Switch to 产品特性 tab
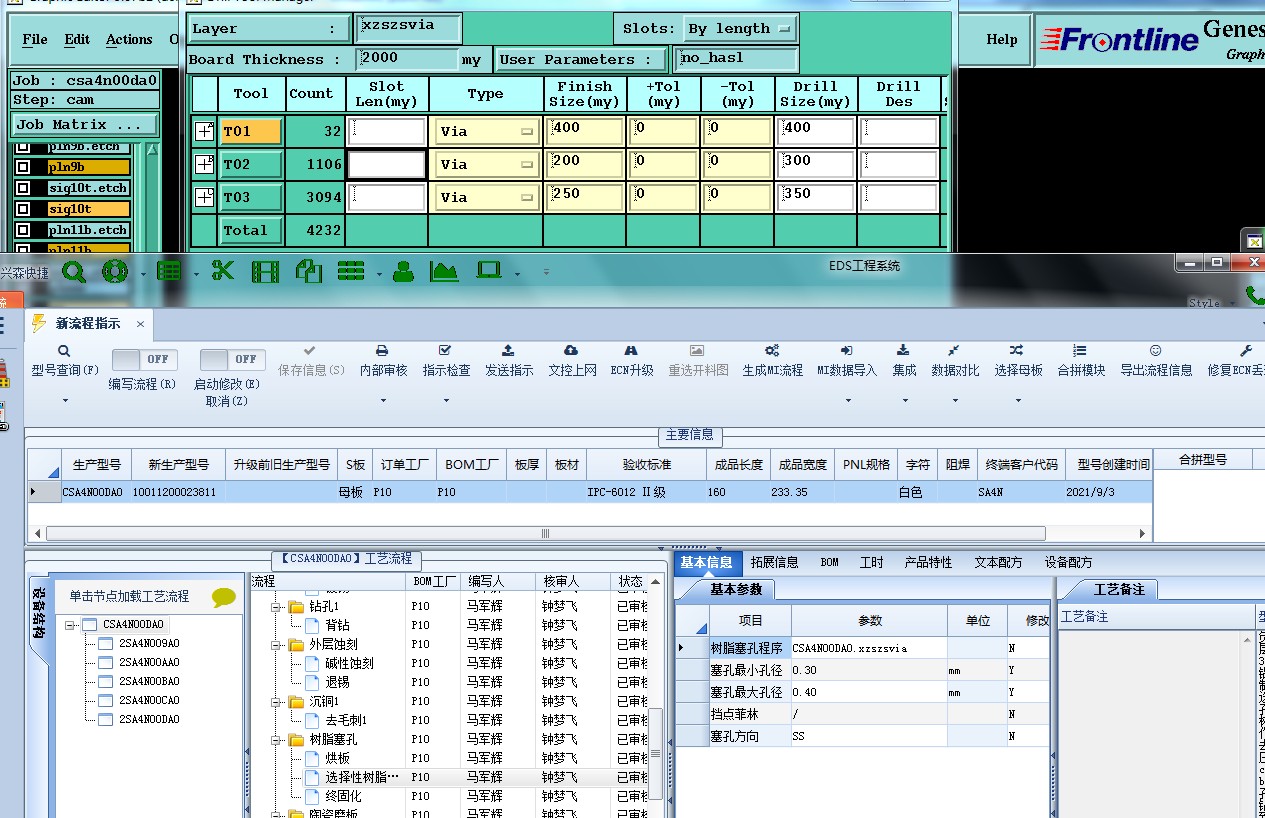This screenshot has width=1265, height=818. click(x=929, y=563)
